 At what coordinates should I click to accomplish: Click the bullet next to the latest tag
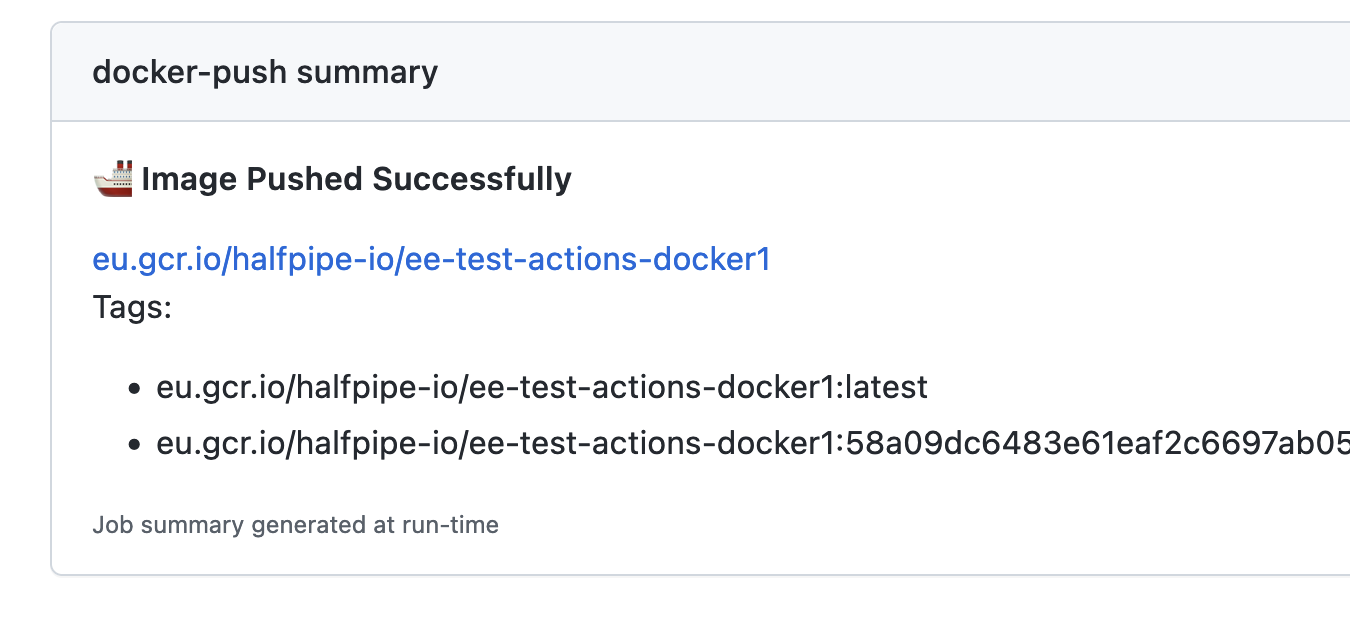(133, 387)
